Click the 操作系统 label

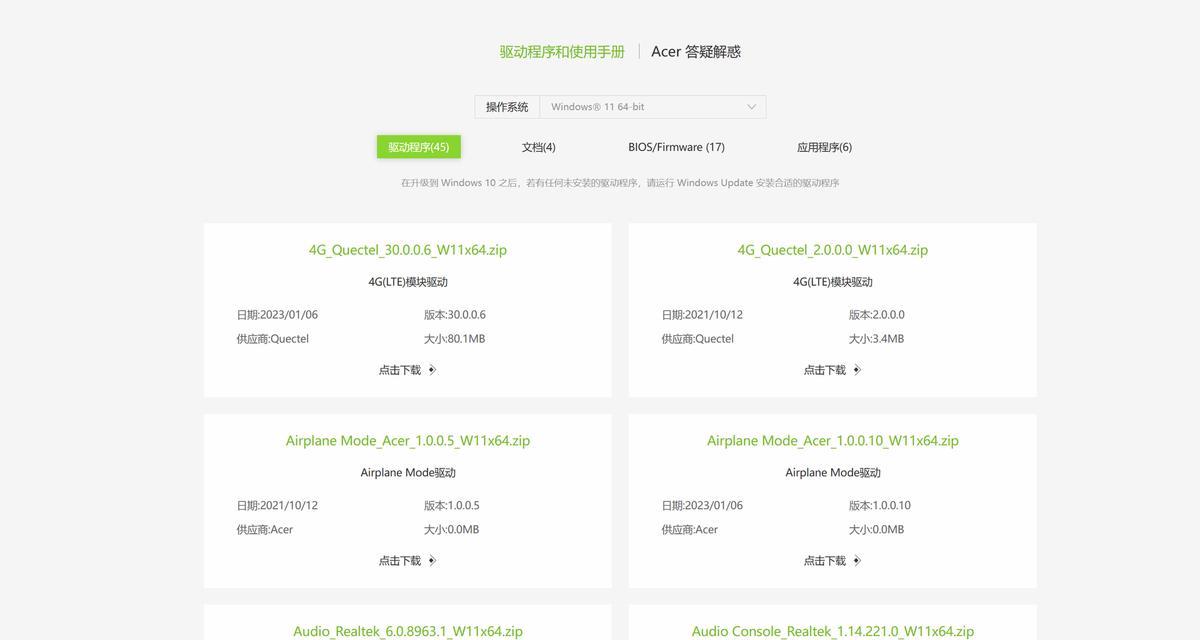[507, 107]
